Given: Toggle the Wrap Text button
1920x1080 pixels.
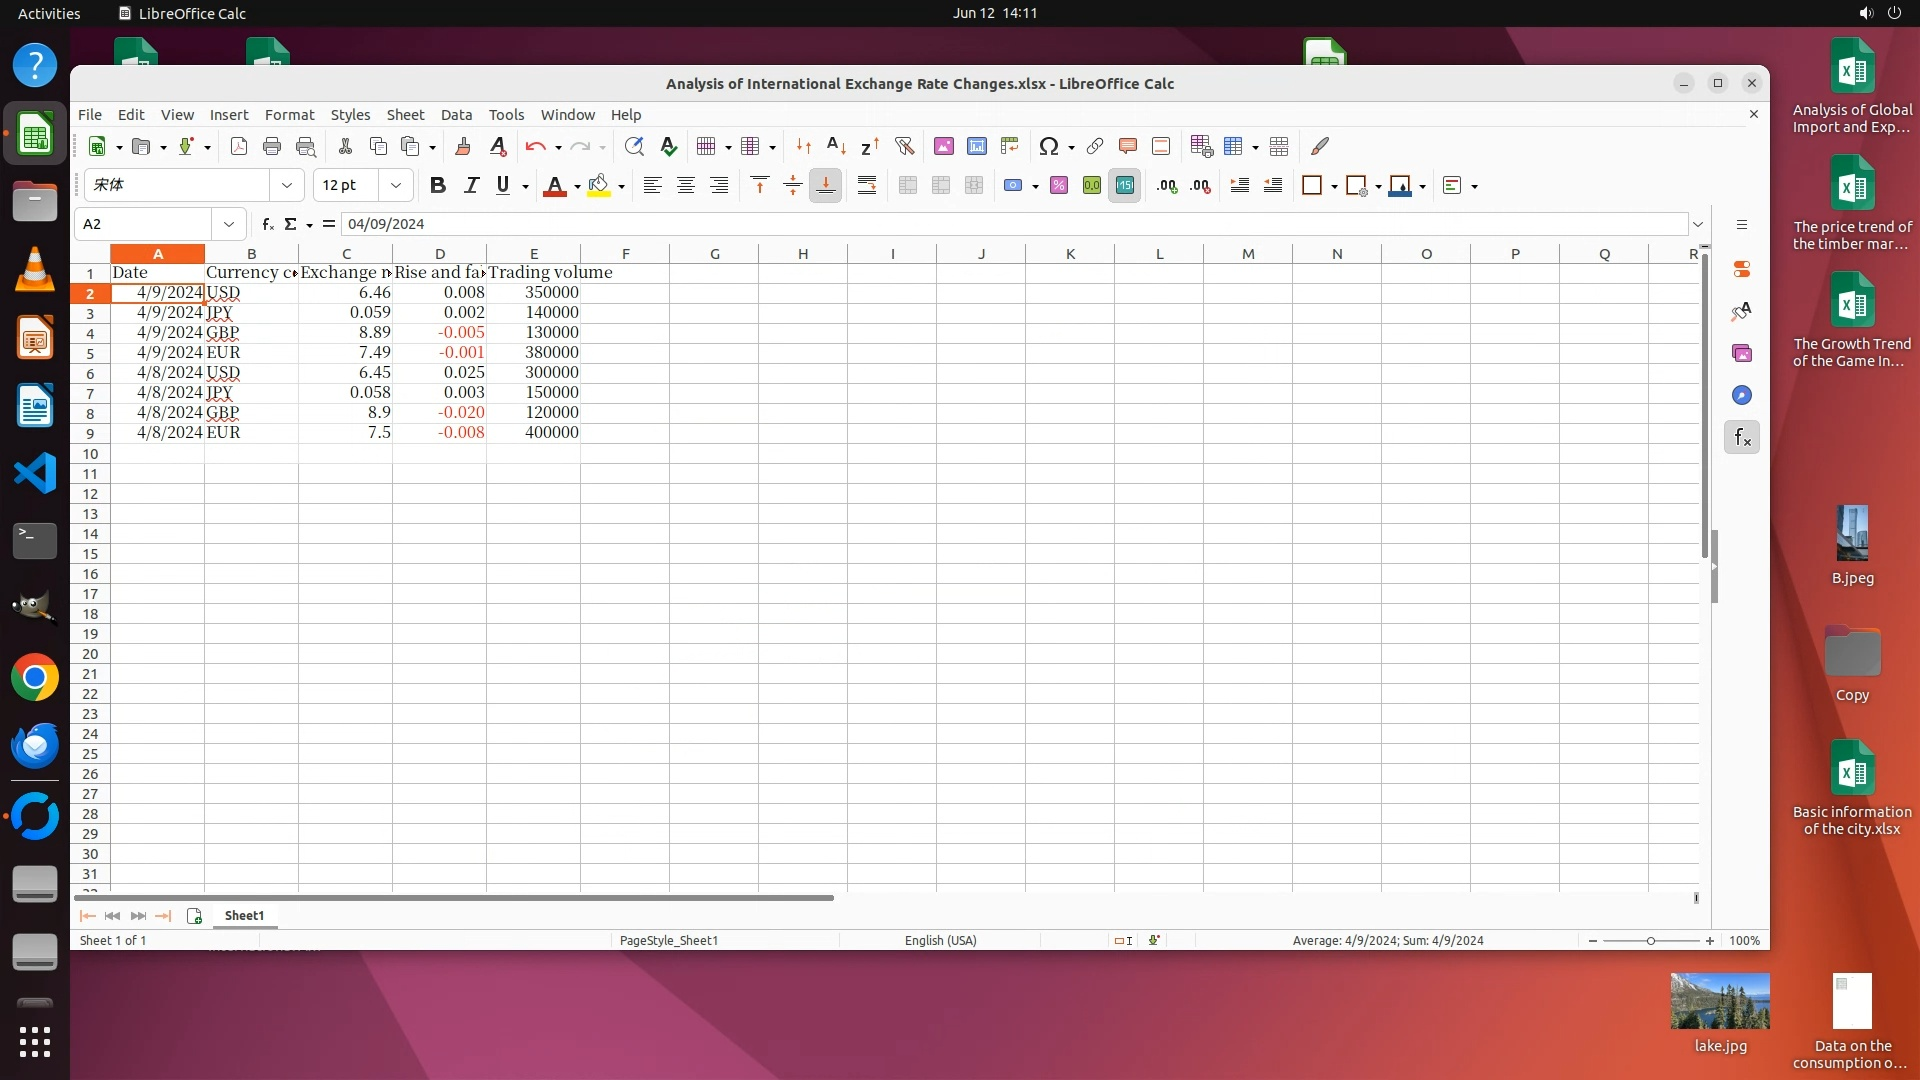Looking at the screenshot, I should (x=866, y=185).
